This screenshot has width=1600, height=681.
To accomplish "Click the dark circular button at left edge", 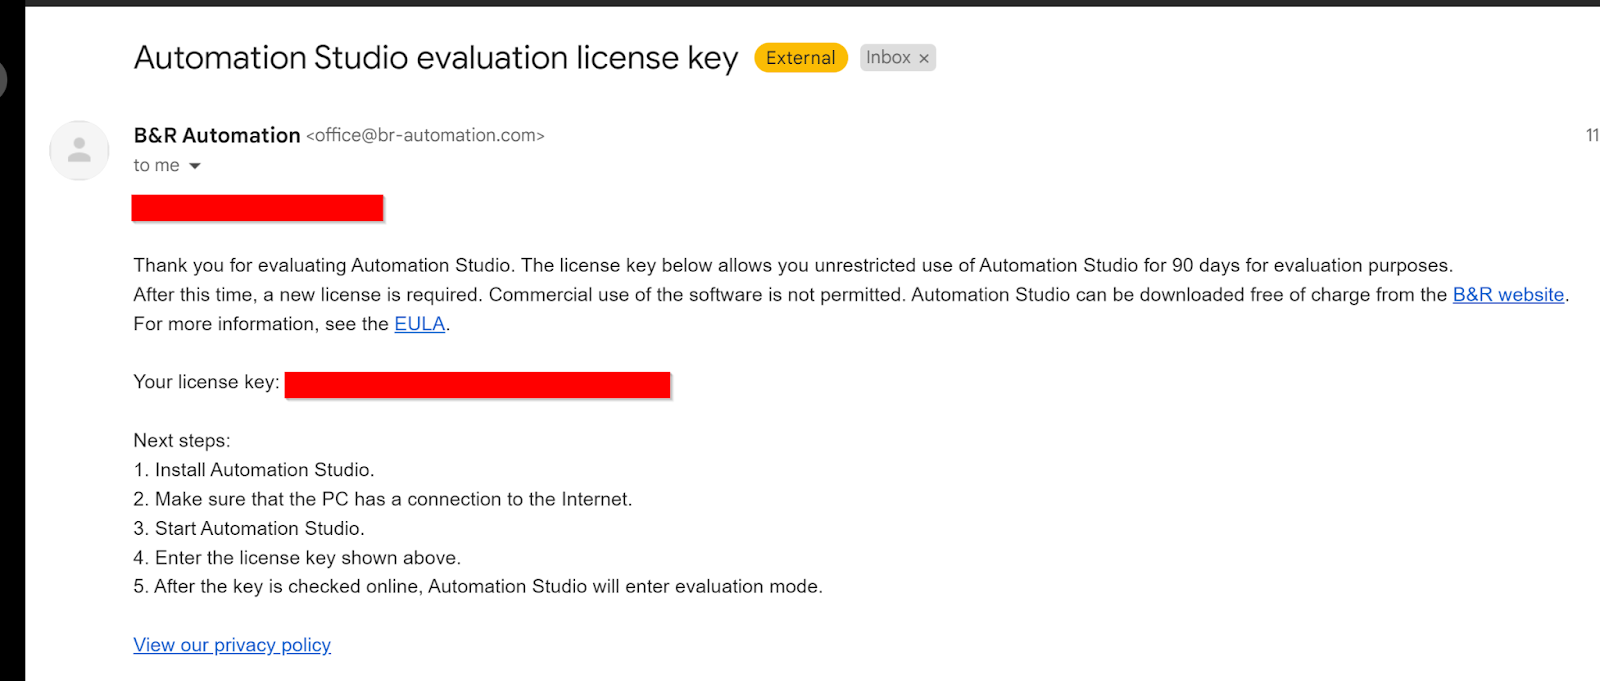I will [x=3, y=80].
